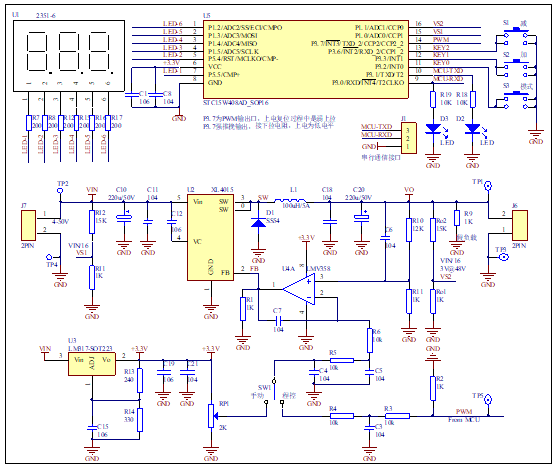The image size is (558, 469).
Task: Click the J6 2PIN output connector
Action: click(x=520, y=225)
